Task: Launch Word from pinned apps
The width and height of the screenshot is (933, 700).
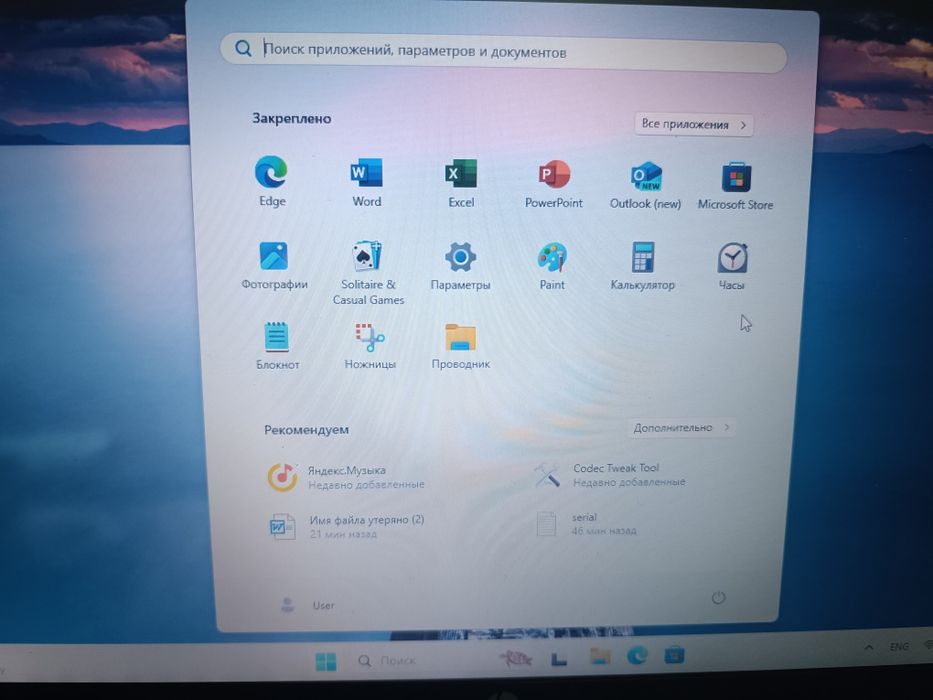Action: pyautogui.click(x=367, y=182)
